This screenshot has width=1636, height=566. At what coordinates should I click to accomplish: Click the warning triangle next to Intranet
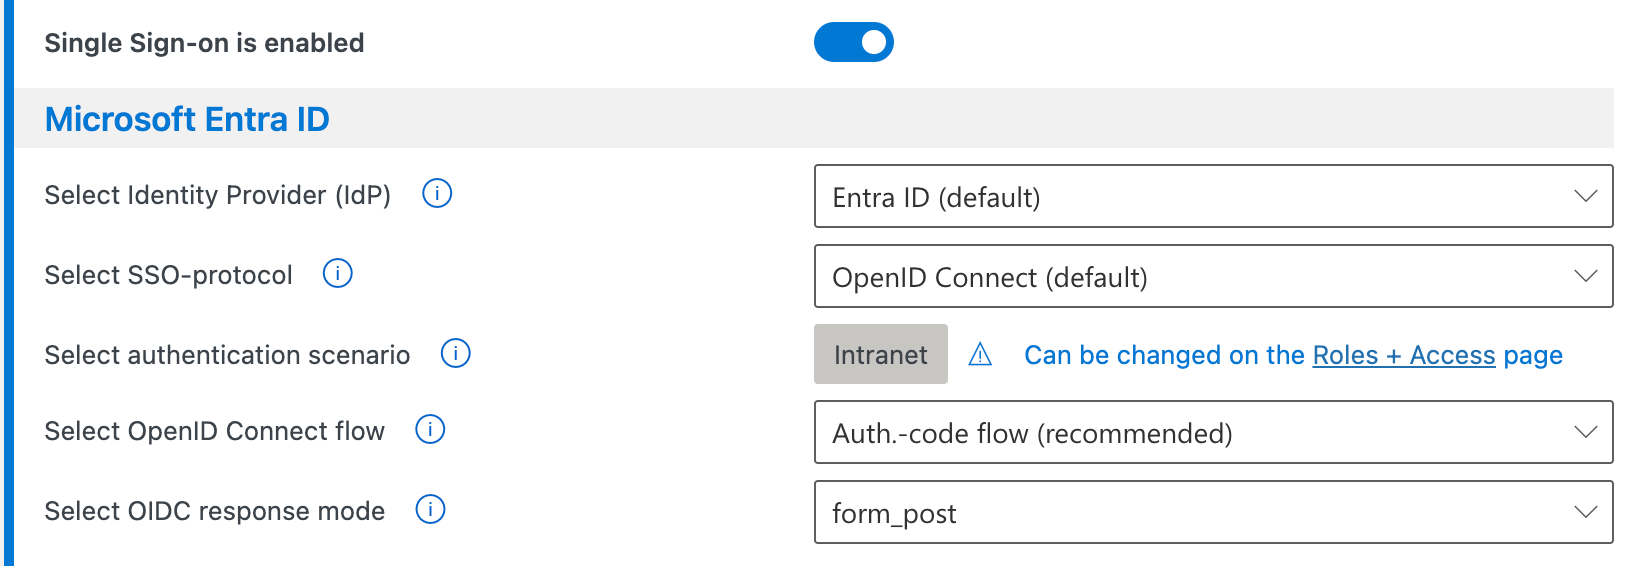point(980,354)
